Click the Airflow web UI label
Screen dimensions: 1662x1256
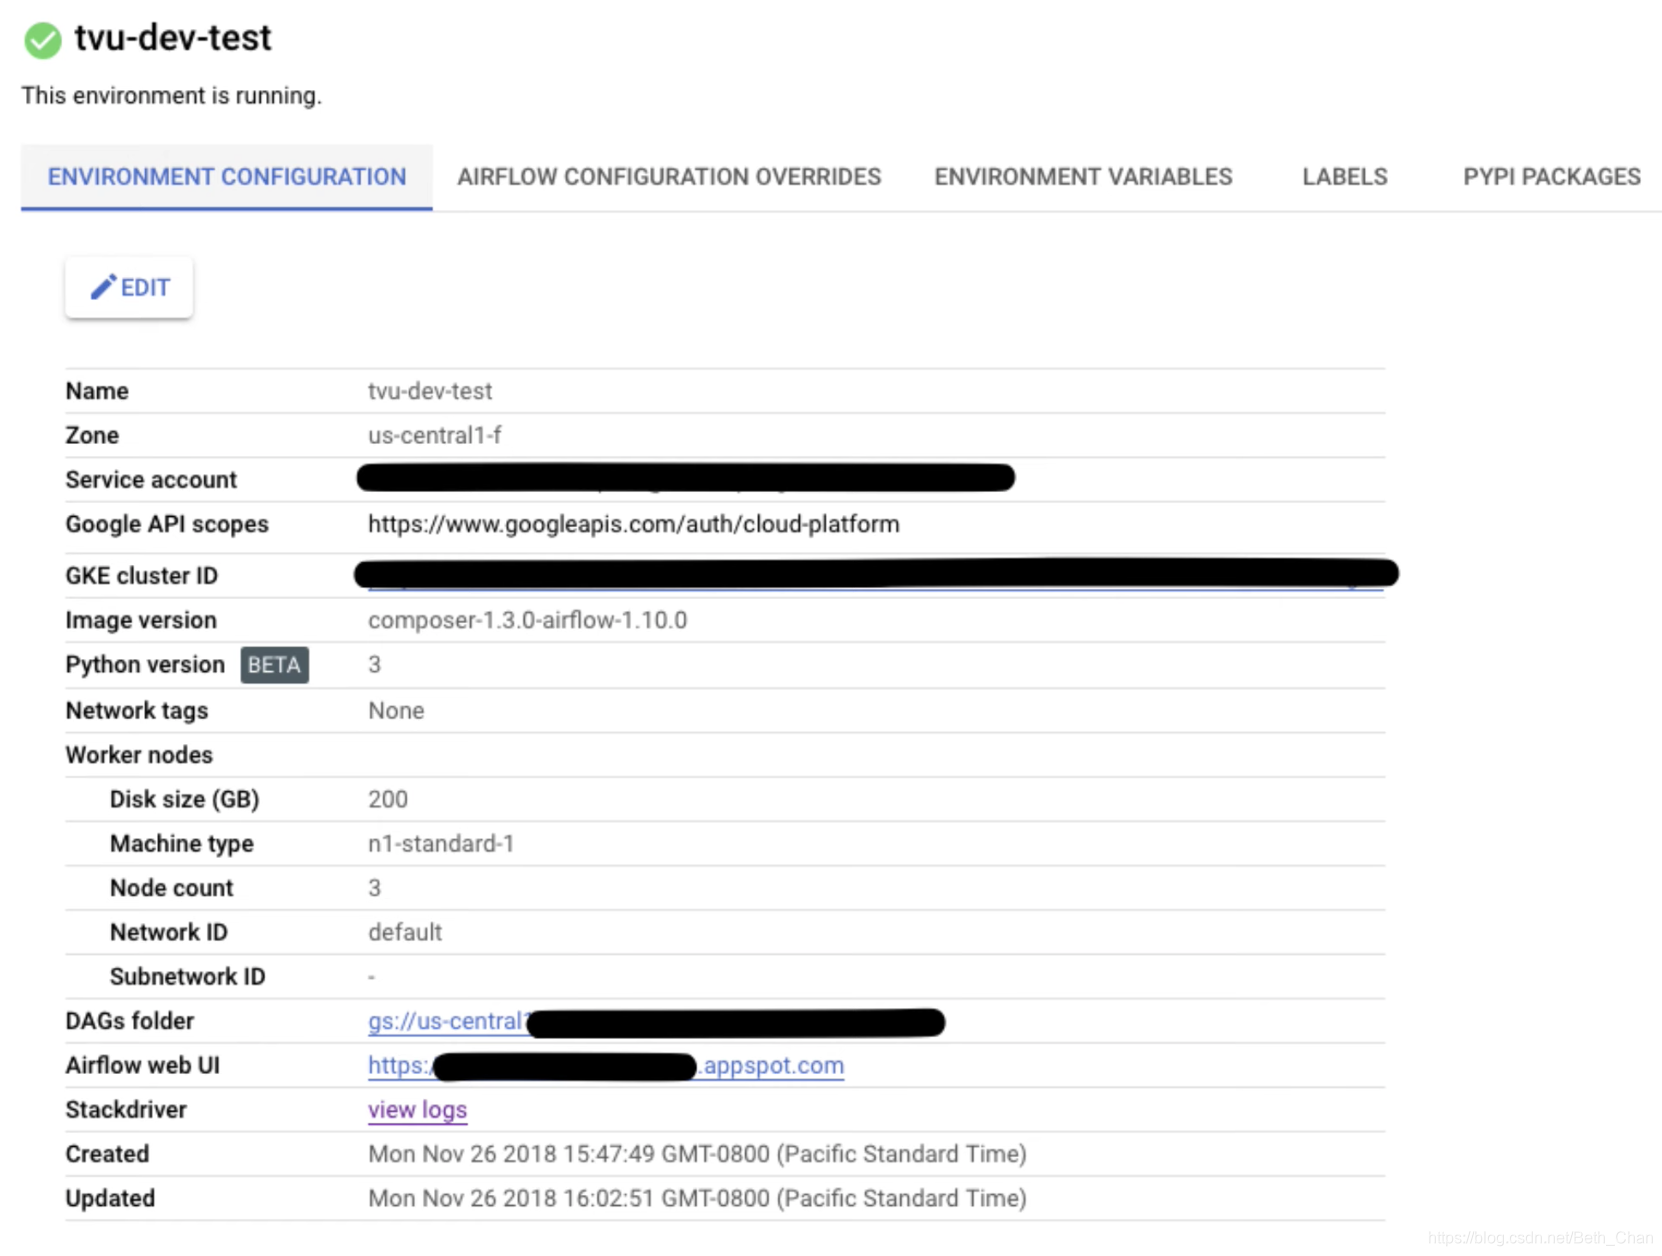point(143,1066)
